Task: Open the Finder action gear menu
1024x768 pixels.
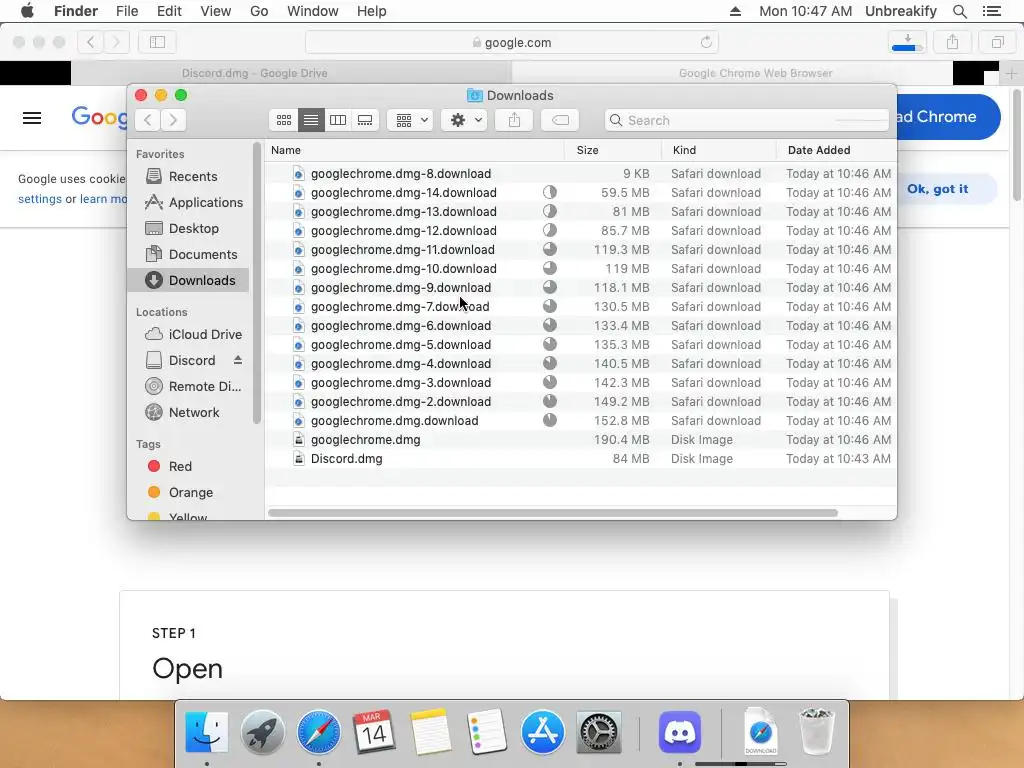Action: (x=464, y=120)
